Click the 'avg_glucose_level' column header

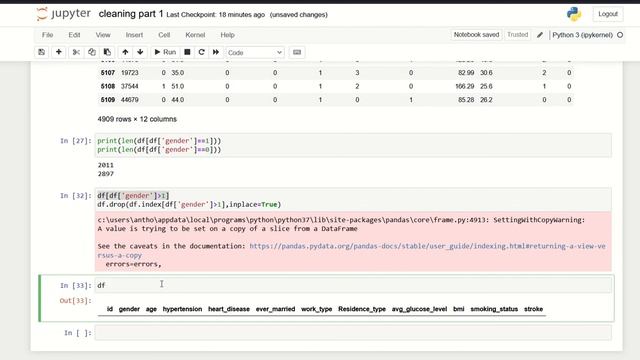point(419,309)
